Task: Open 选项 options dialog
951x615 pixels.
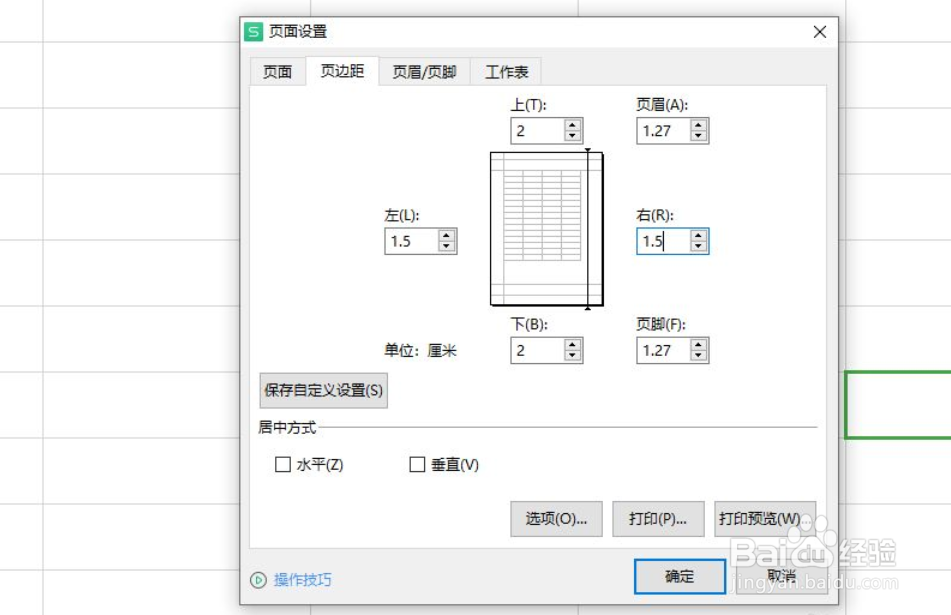Action: [556, 519]
